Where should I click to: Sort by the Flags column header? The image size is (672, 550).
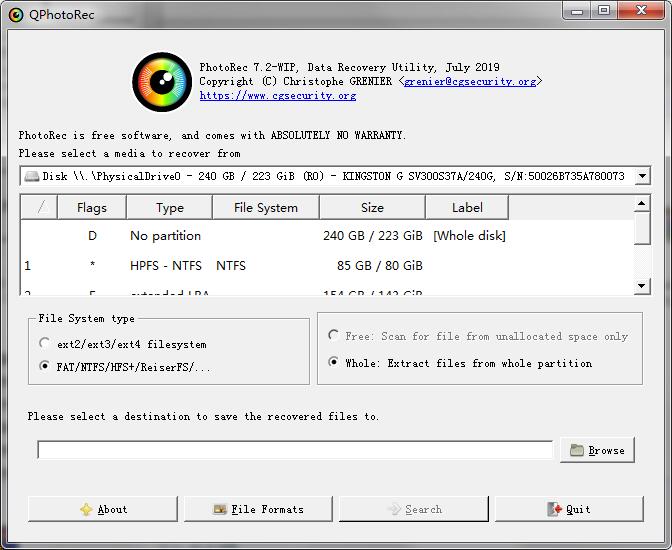point(92,207)
